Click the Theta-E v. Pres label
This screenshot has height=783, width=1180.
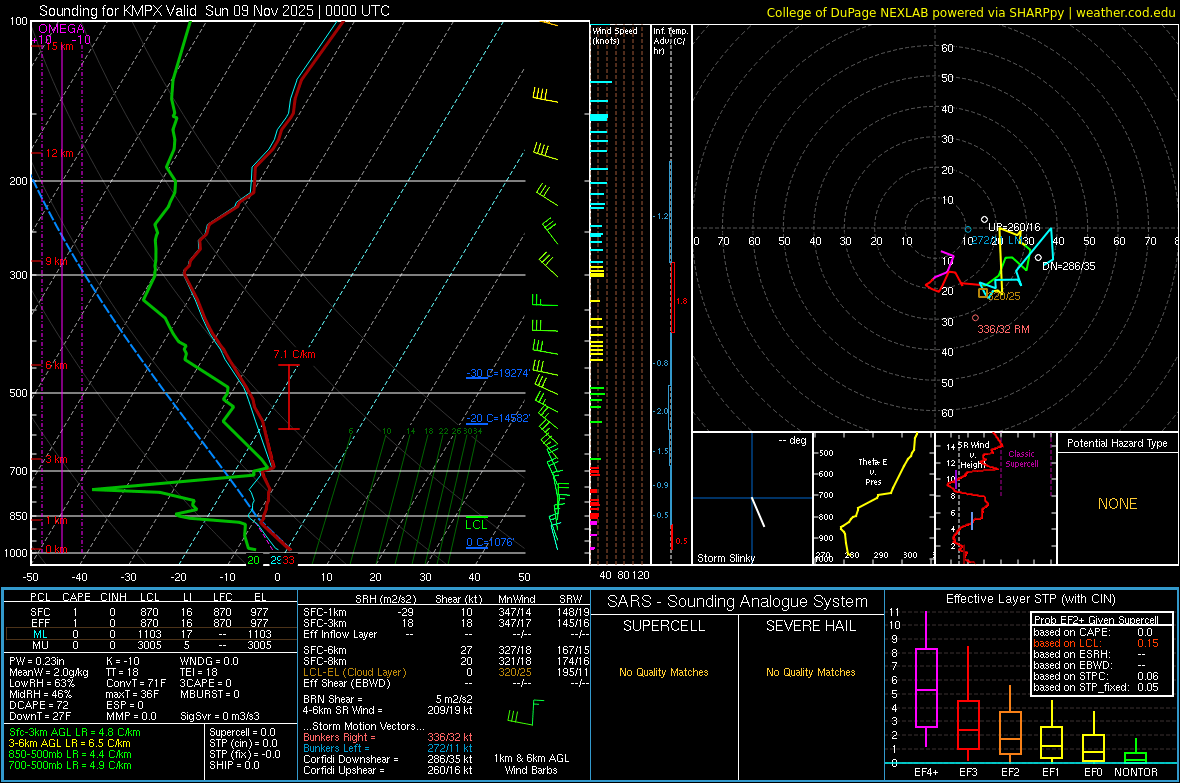(x=873, y=472)
